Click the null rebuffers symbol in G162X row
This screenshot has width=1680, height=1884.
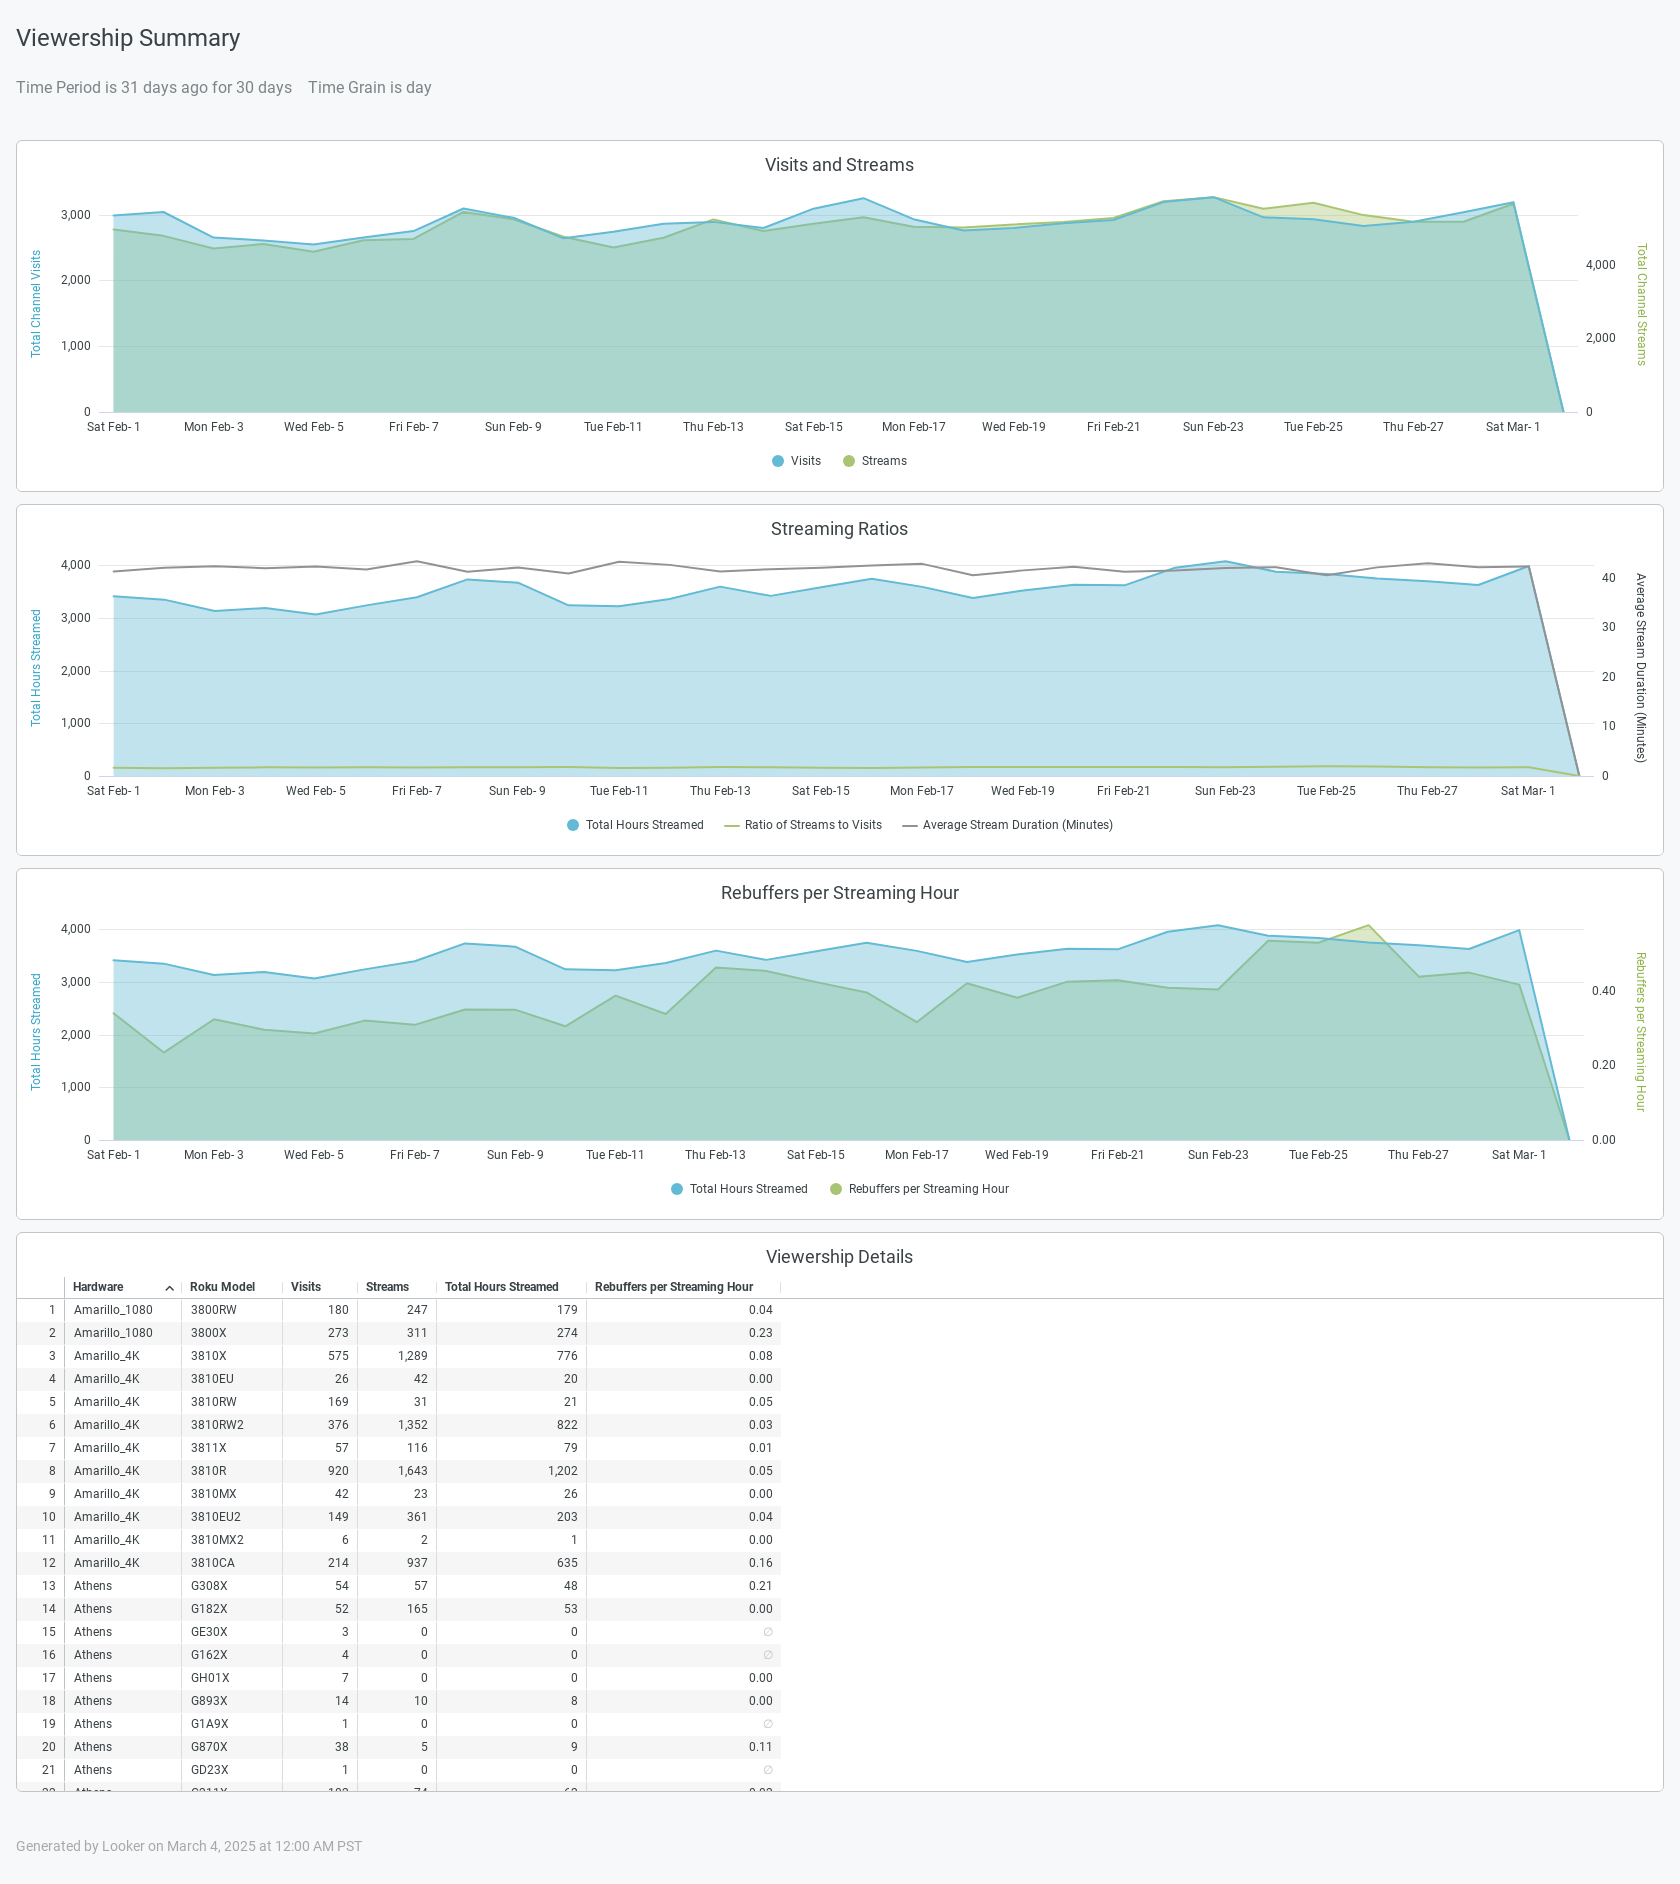click(x=767, y=1655)
